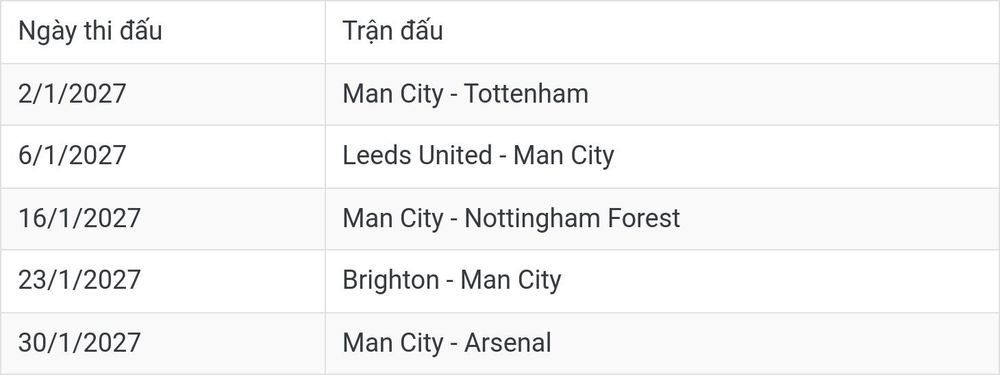This screenshot has height=375, width=1000.
Task: Click "Man City" in the Brighton row
Action: click(511, 281)
